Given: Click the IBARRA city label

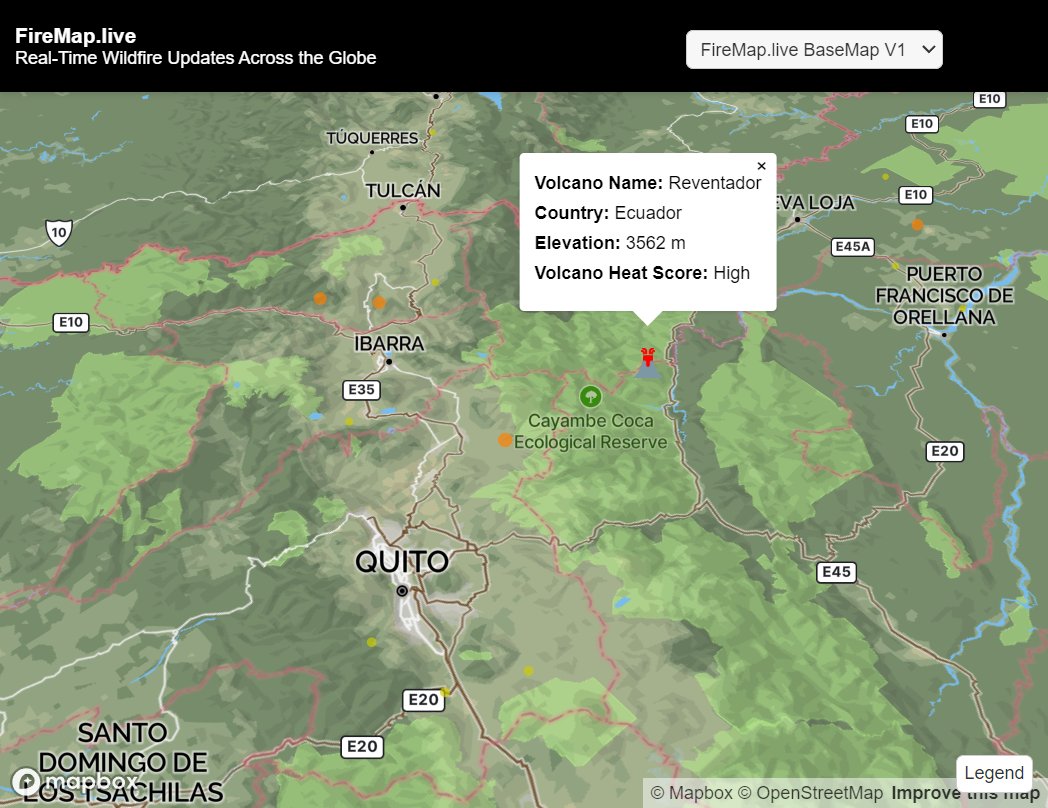Looking at the screenshot, I should pyautogui.click(x=389, y=344).
